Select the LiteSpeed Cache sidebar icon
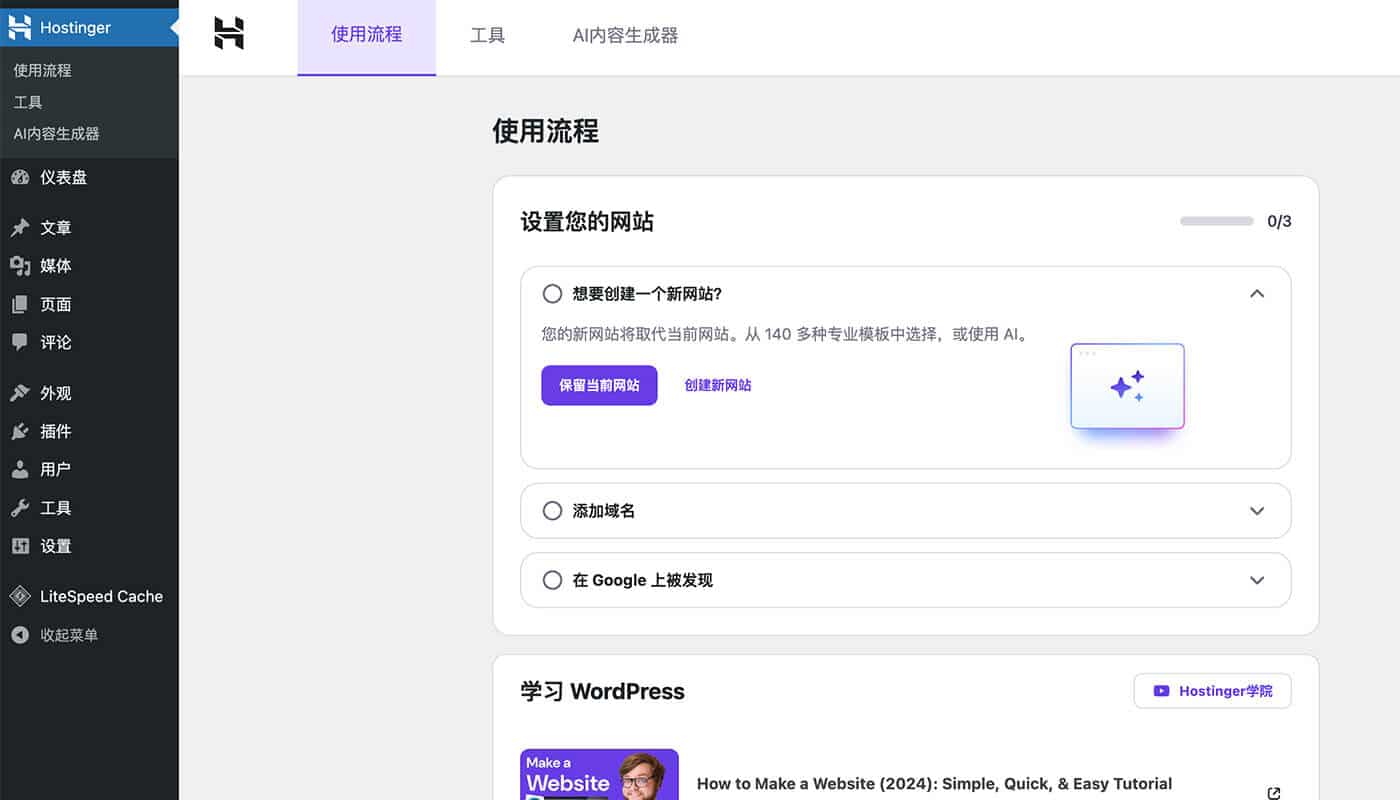 [22, 596]
